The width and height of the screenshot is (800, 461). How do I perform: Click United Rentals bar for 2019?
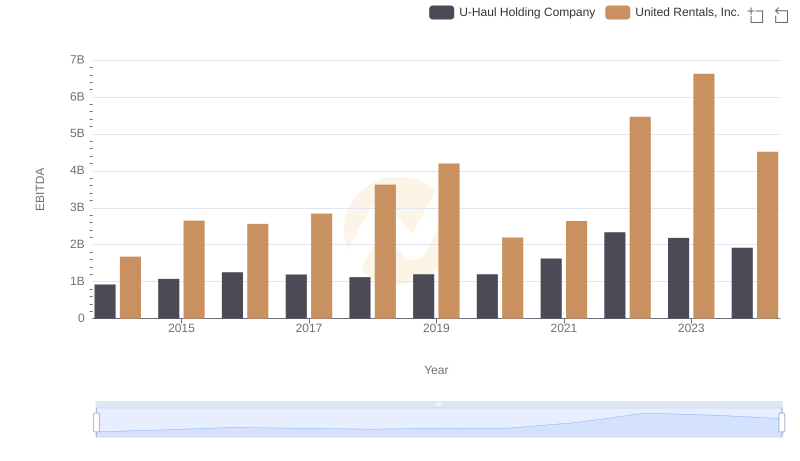[x=449, y=241]
